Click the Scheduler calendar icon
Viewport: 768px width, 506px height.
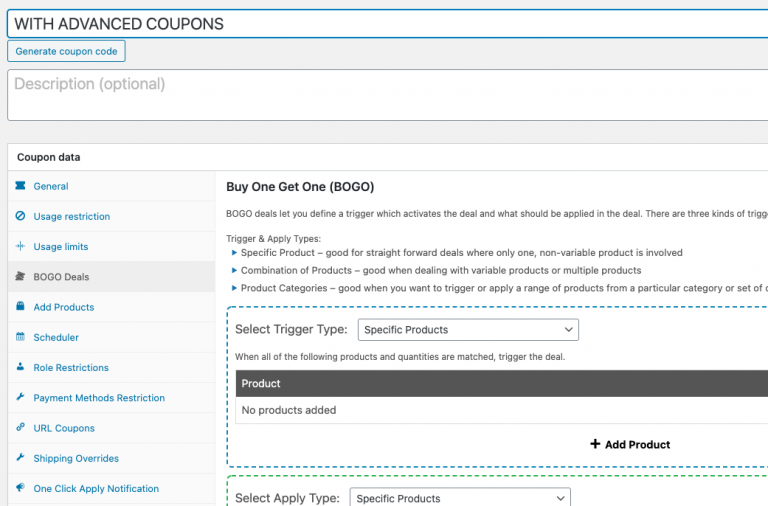pyautogui.click(x=20, y=337)
